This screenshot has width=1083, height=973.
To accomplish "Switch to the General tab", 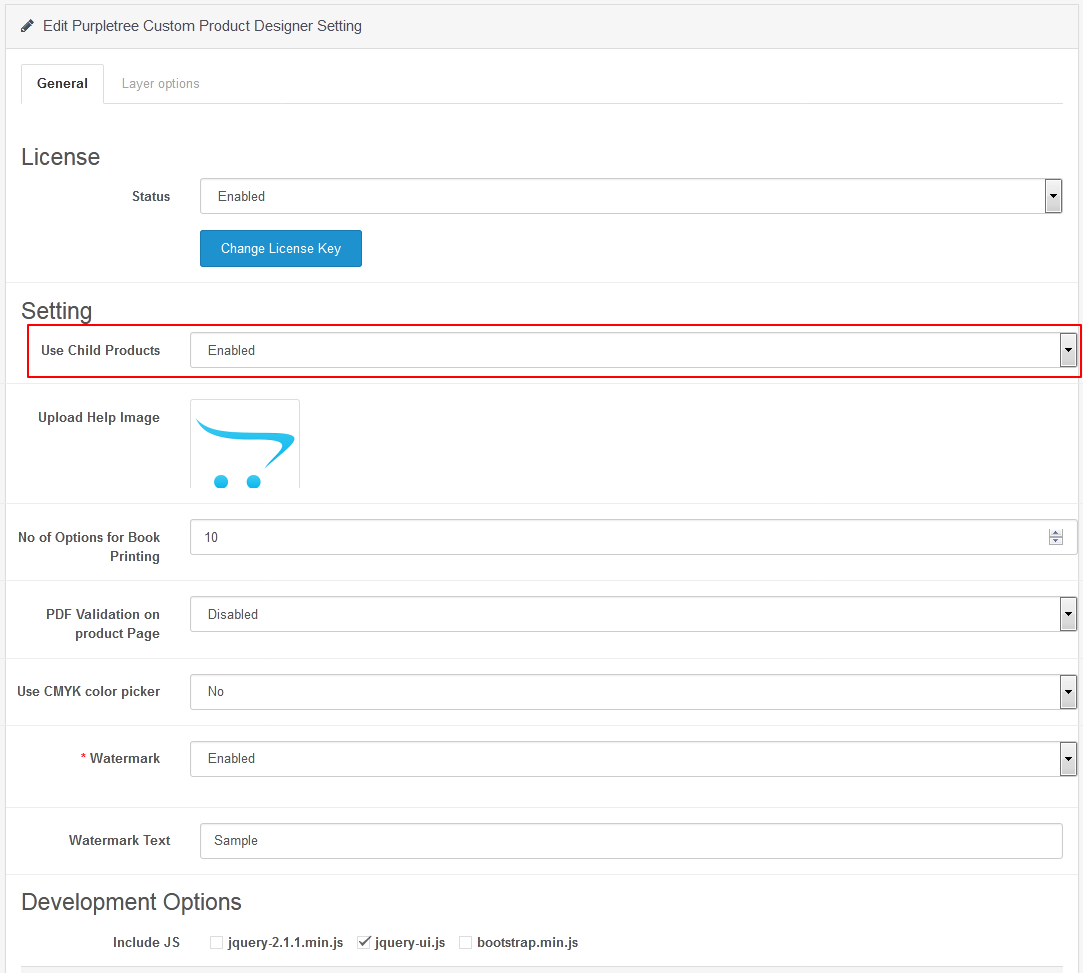I will tap(62, 84).
